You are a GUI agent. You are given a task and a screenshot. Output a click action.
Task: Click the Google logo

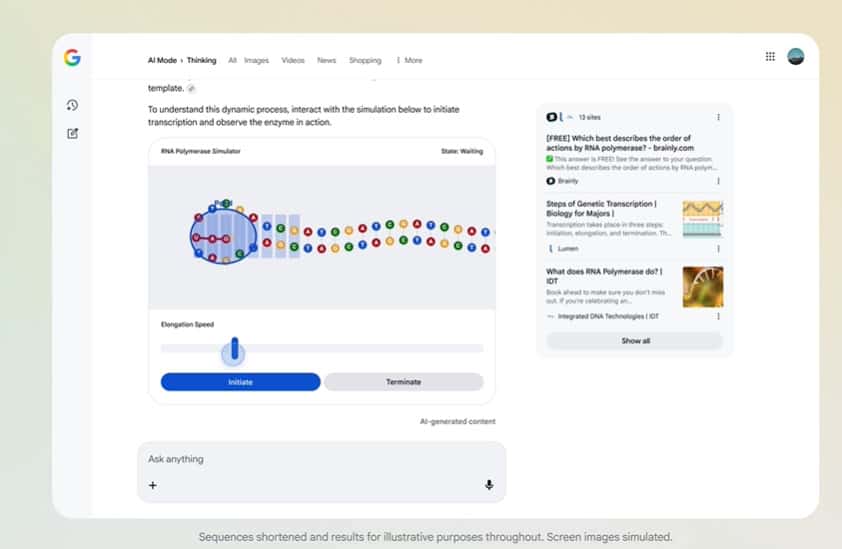pos(72,58)
